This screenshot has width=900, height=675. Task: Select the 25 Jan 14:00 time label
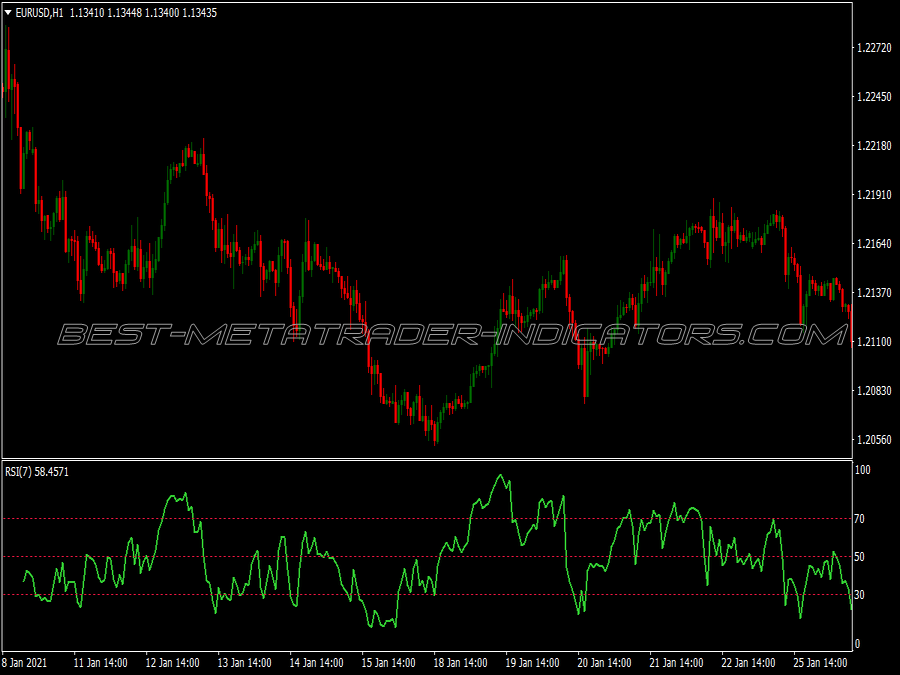tap(820, 663)
